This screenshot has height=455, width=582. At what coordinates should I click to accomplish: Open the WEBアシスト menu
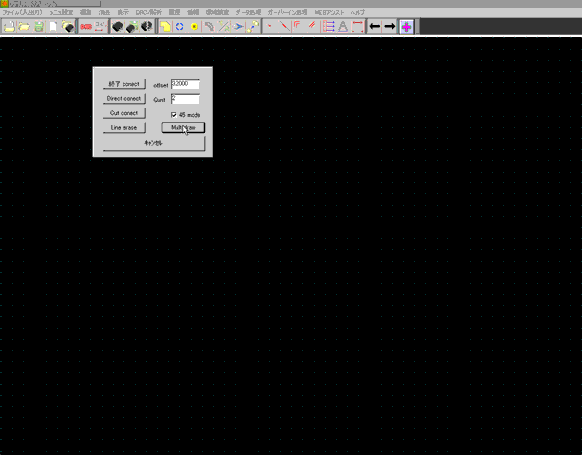point(329,12)
